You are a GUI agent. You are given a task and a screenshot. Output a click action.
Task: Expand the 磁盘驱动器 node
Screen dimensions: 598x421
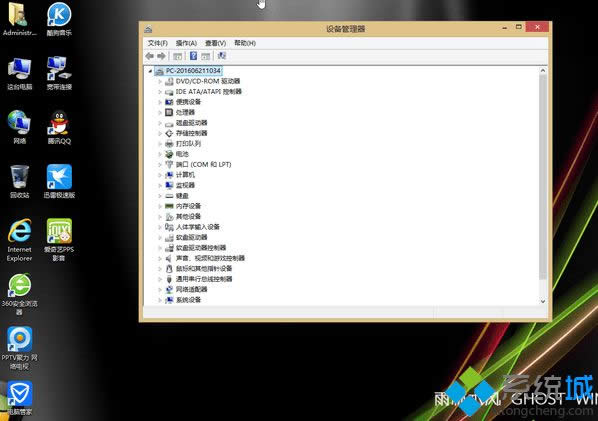160,123
